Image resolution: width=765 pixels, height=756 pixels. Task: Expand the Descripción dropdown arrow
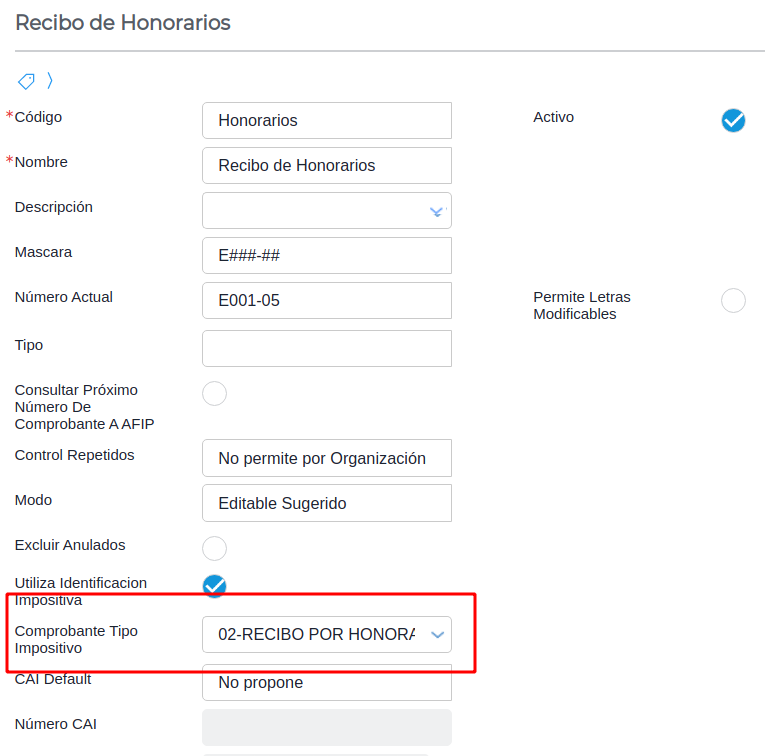[436, 211]
